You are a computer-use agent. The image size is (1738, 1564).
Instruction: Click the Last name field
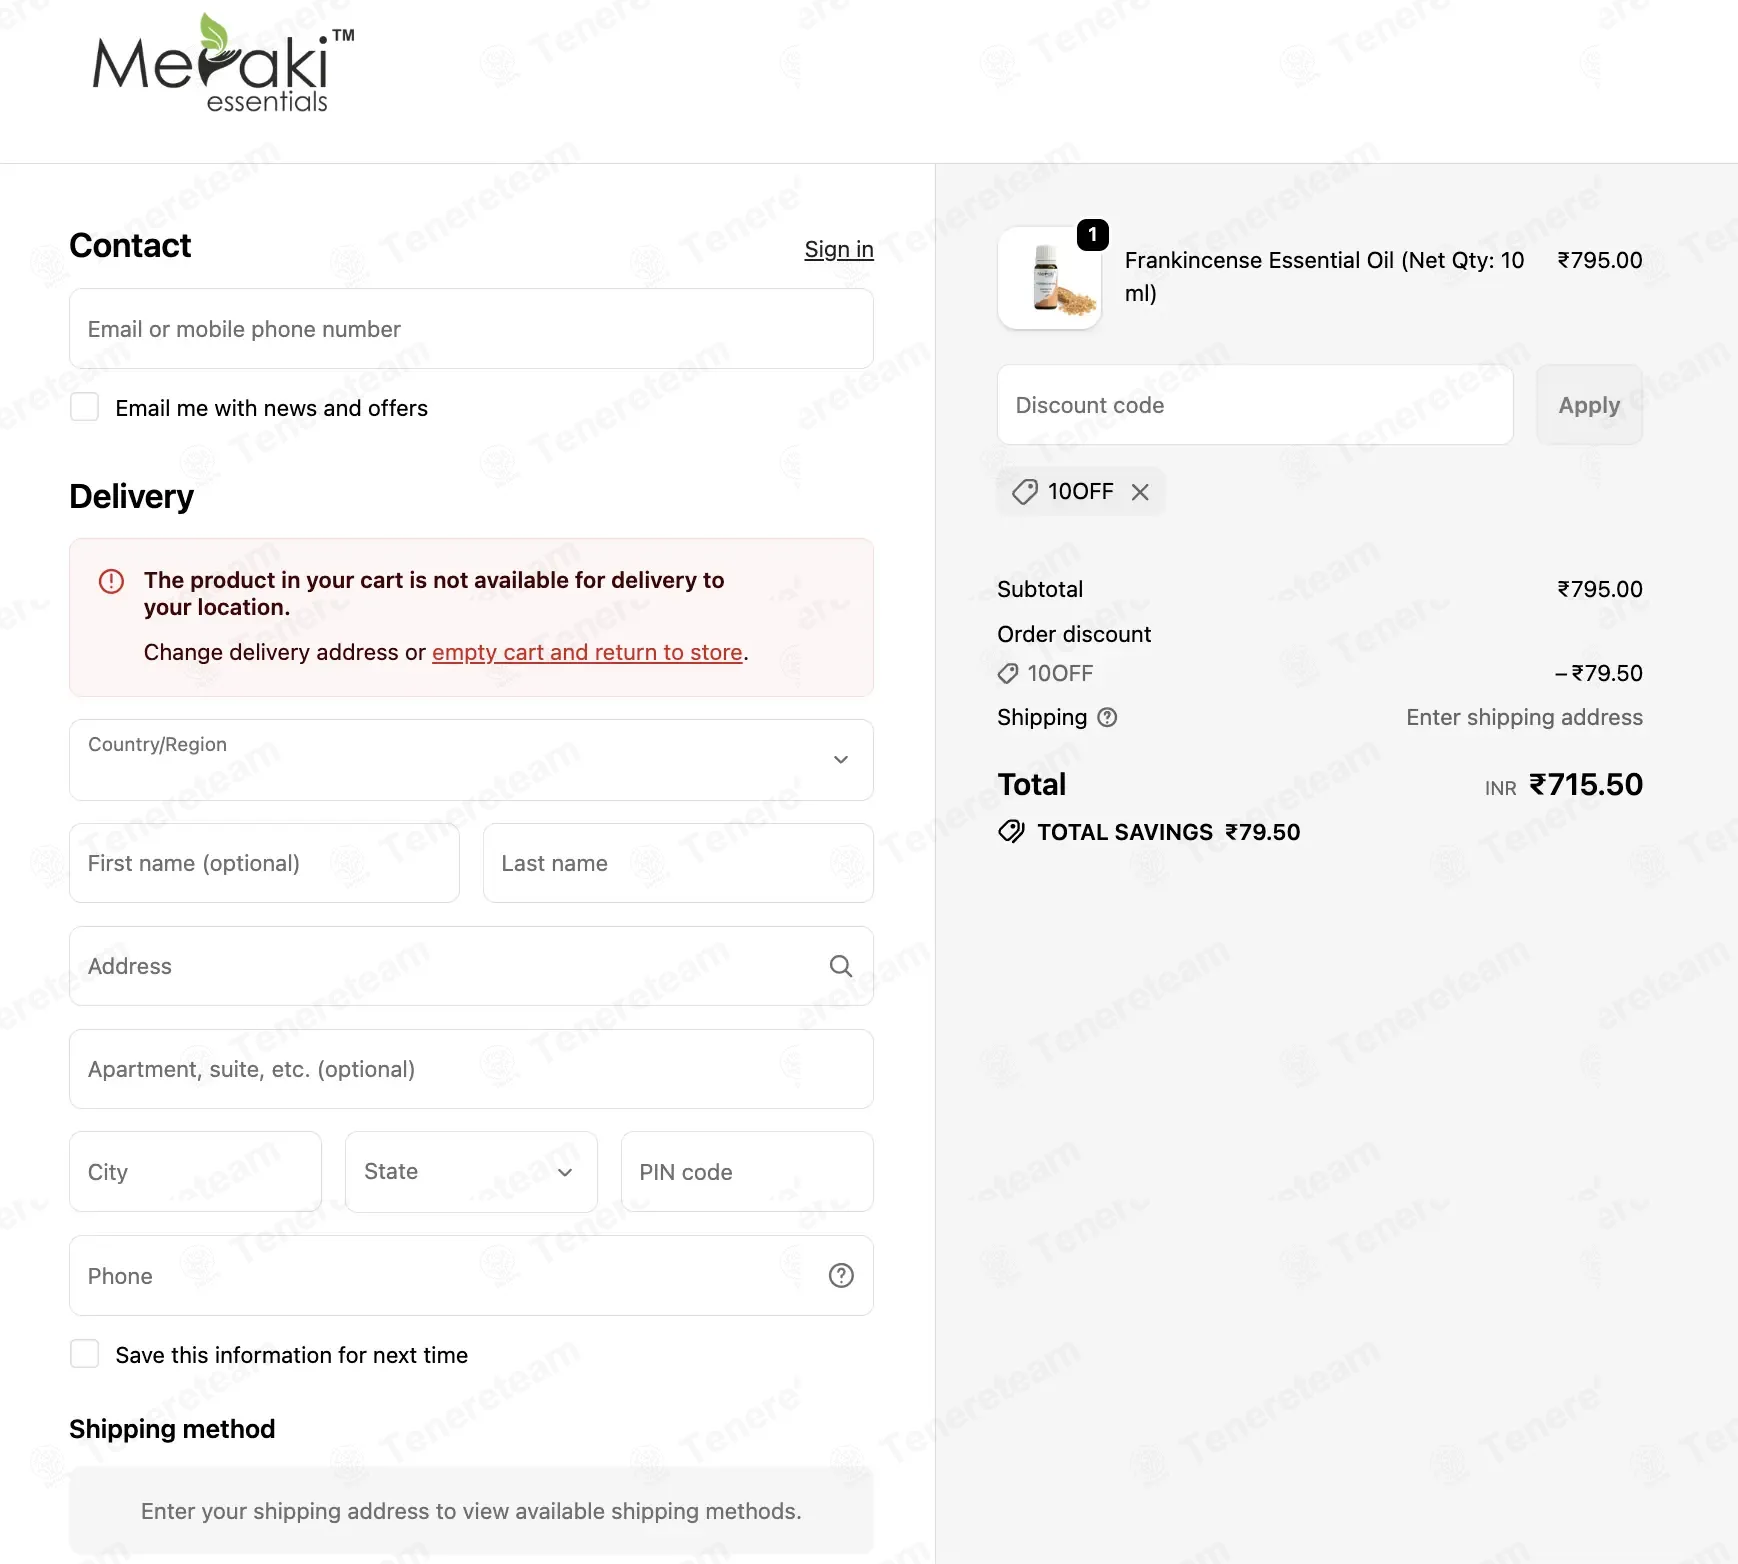tap(678, 863)
